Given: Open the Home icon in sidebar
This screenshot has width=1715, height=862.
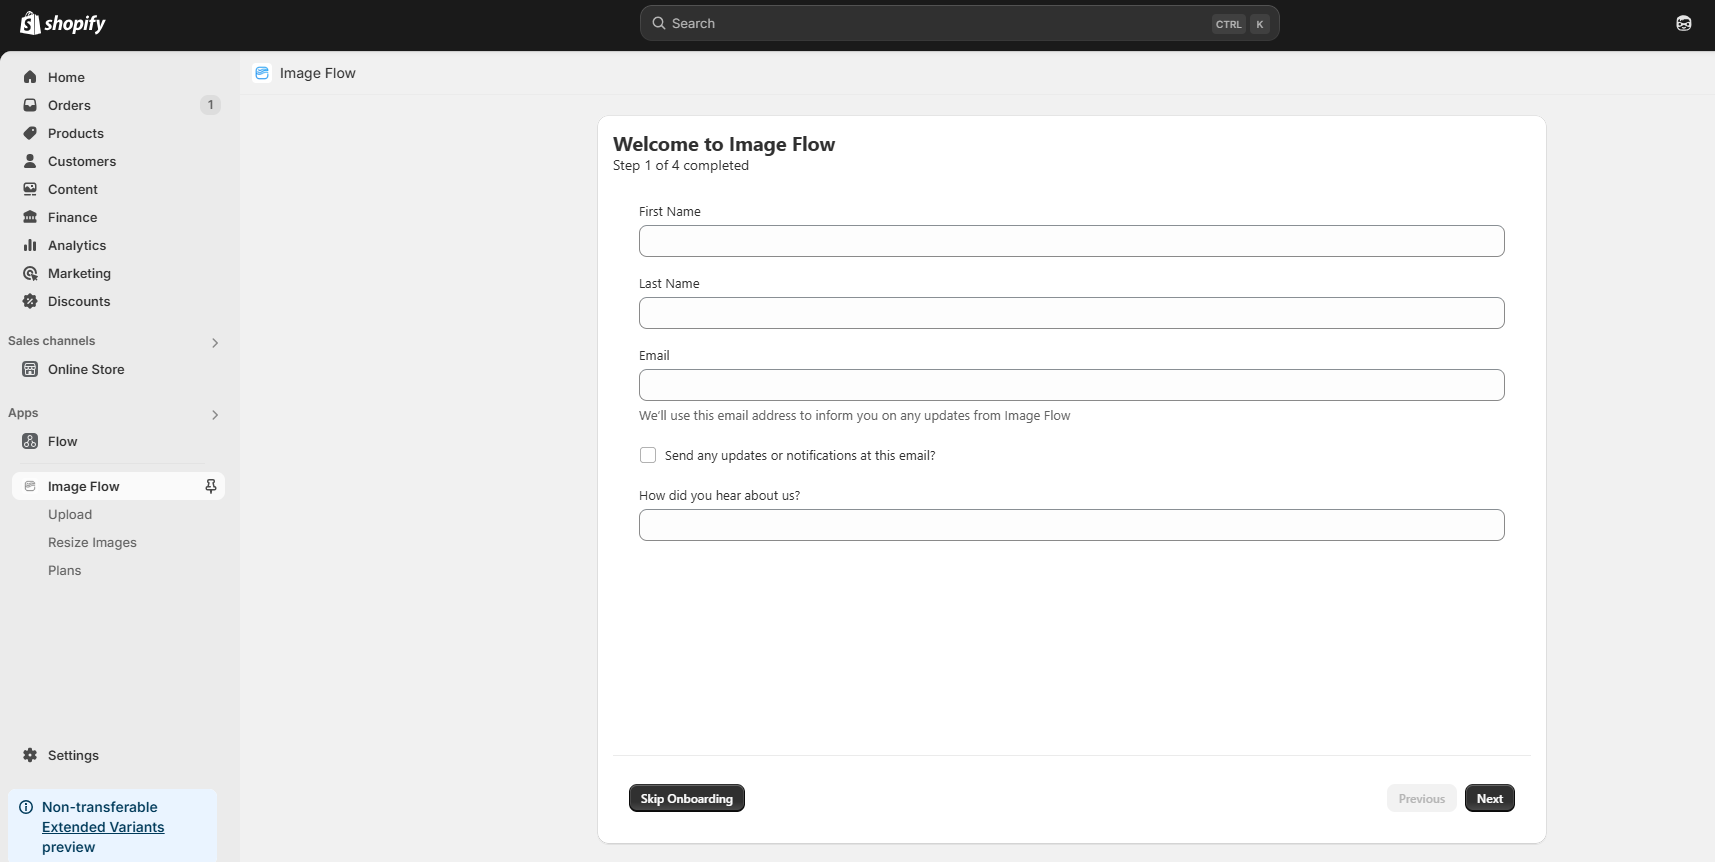Looking at the screenshot, I should (30, 77).
